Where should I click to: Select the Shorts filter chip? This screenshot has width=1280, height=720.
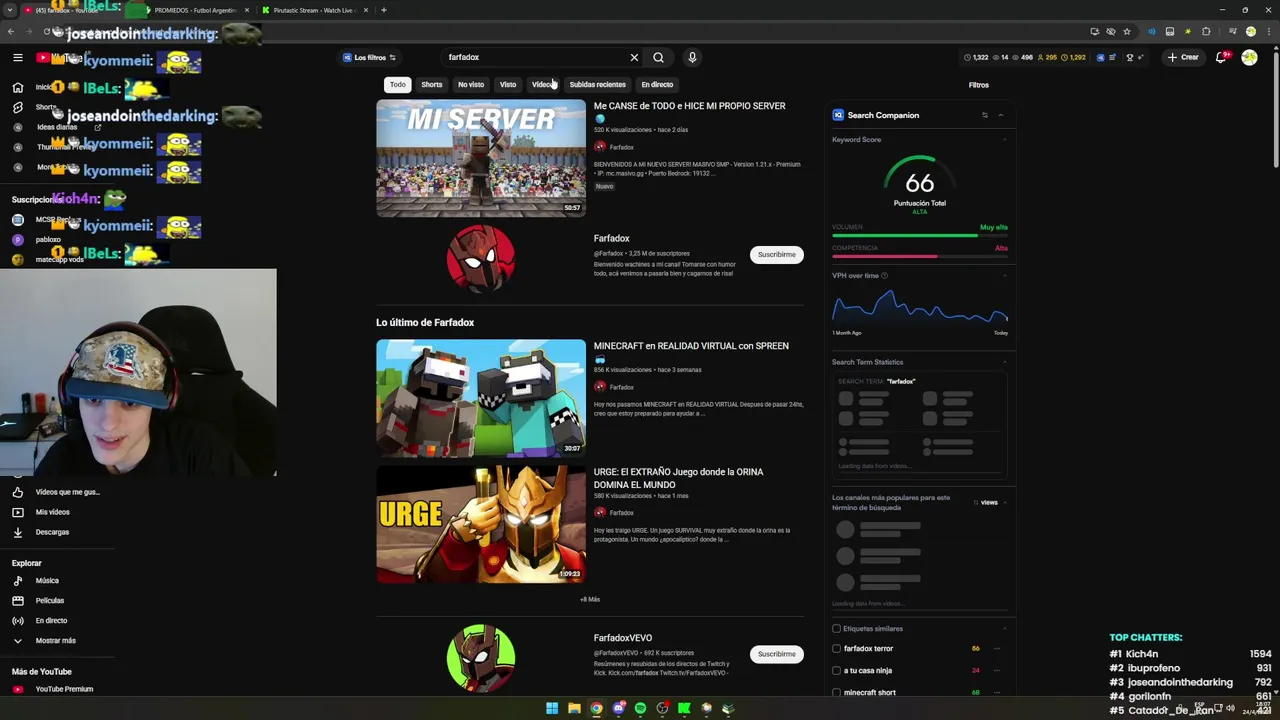pos(432,85)
